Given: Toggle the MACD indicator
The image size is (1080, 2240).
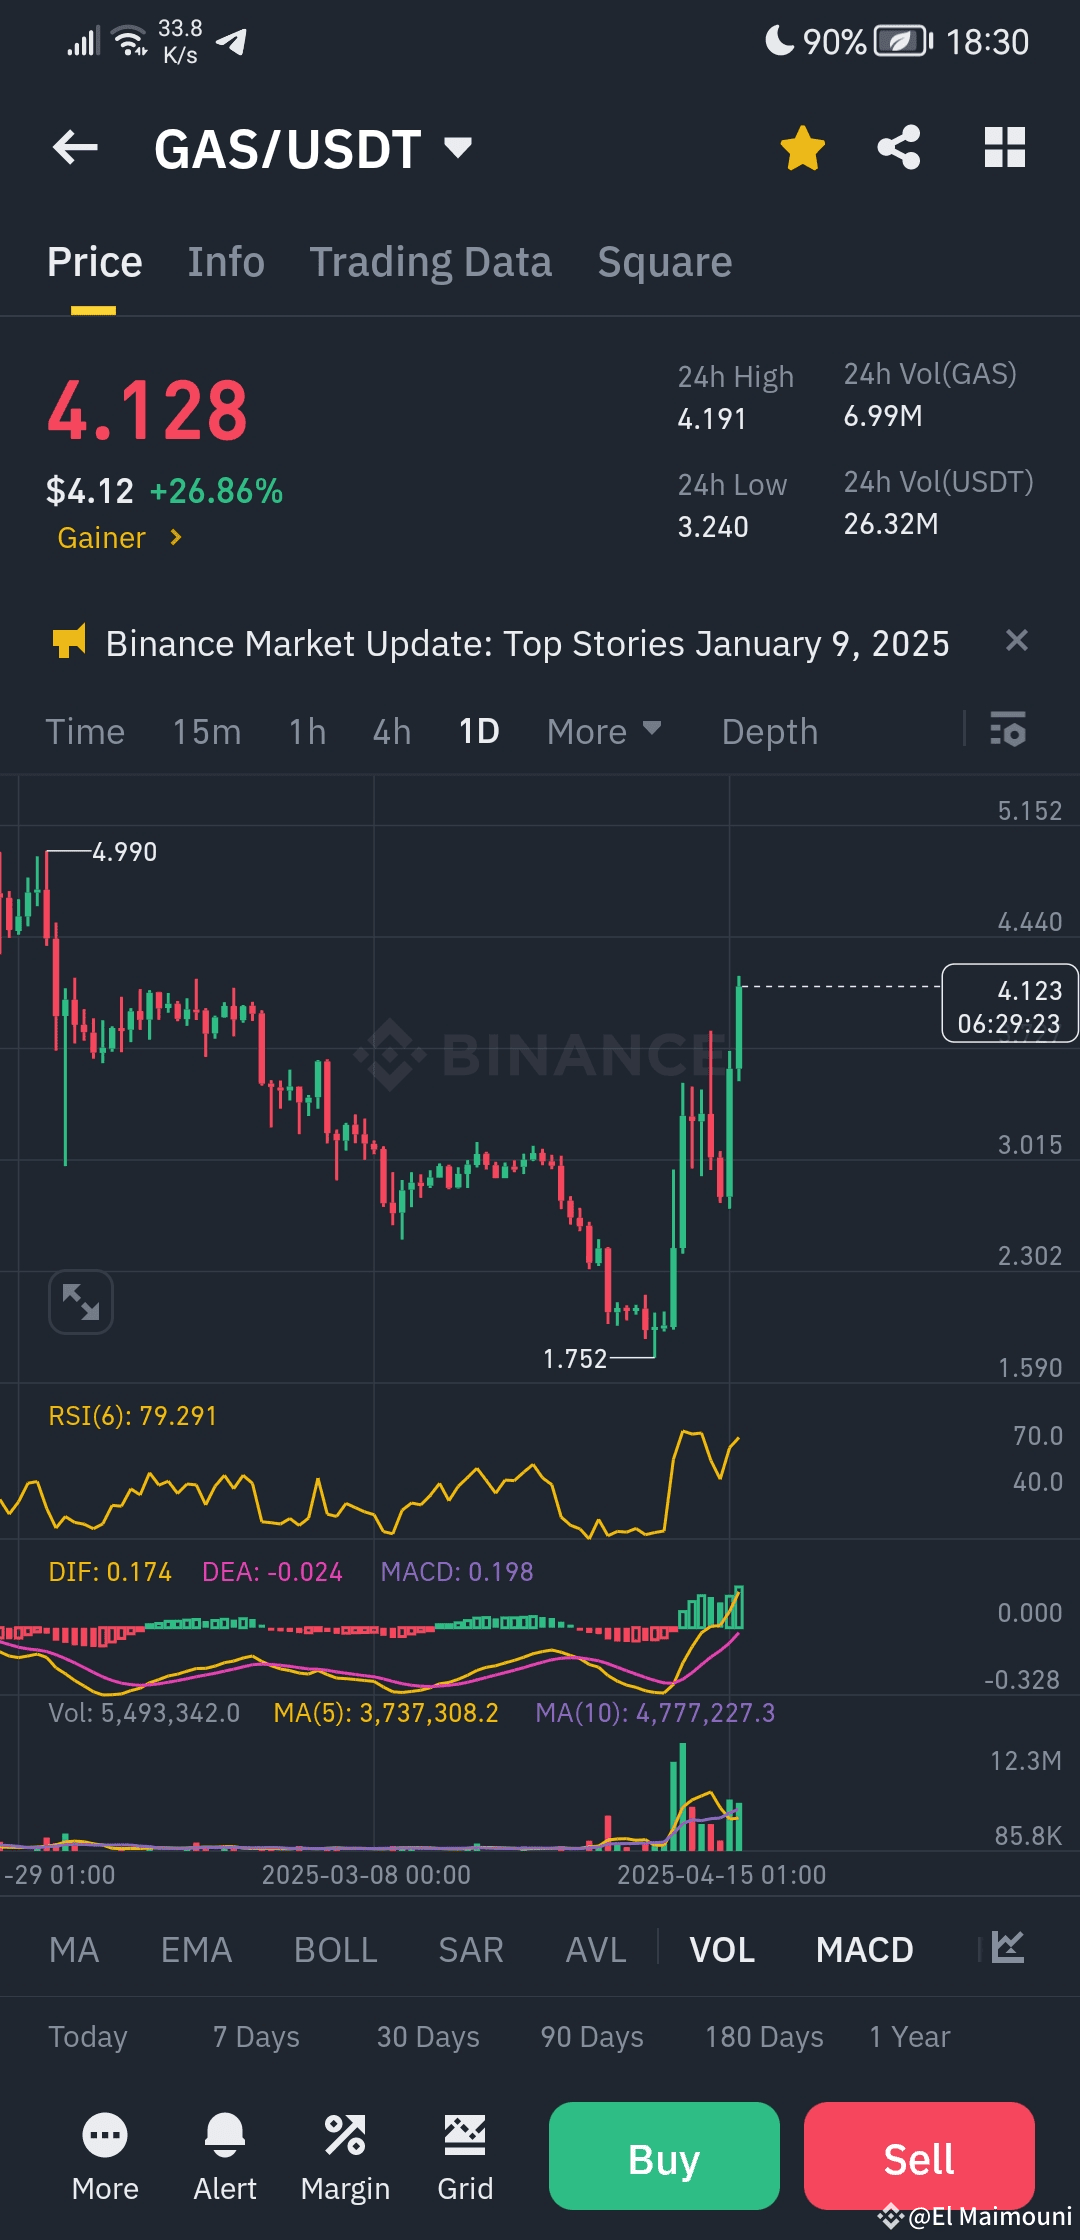Looking at the screenshot, I should click(x=865, y=1950).
